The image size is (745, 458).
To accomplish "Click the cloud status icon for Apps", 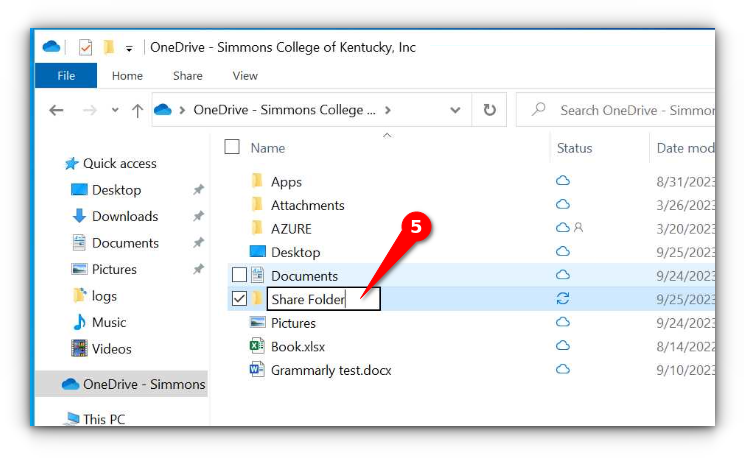I will pyautogui.click(x=563, y=181).
